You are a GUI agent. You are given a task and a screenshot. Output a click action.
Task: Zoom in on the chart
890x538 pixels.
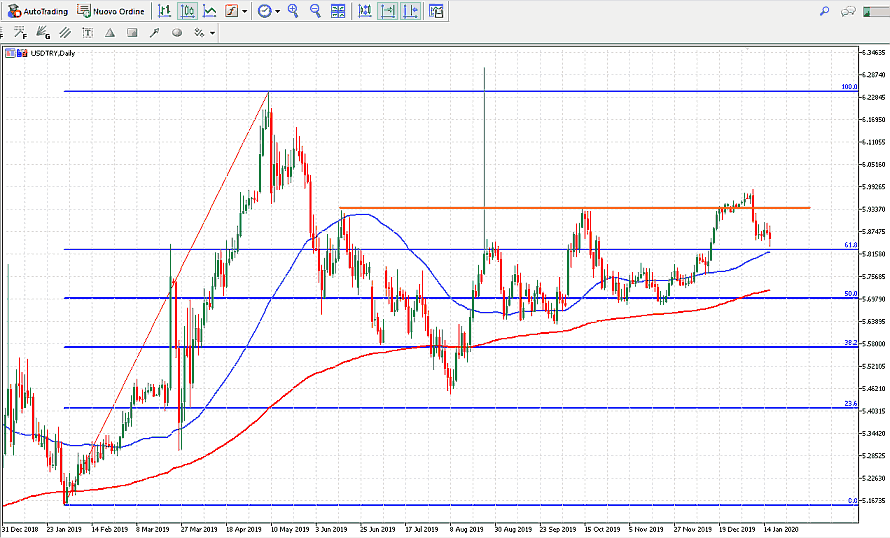coord(293,11)
